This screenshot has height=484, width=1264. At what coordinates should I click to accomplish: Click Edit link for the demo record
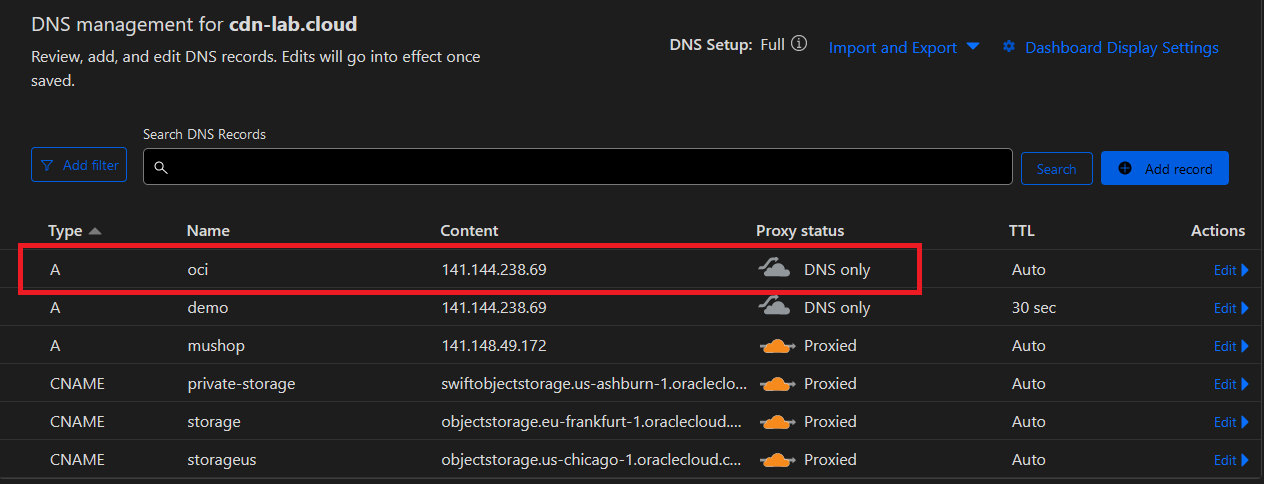click(x=1225, y=308)
